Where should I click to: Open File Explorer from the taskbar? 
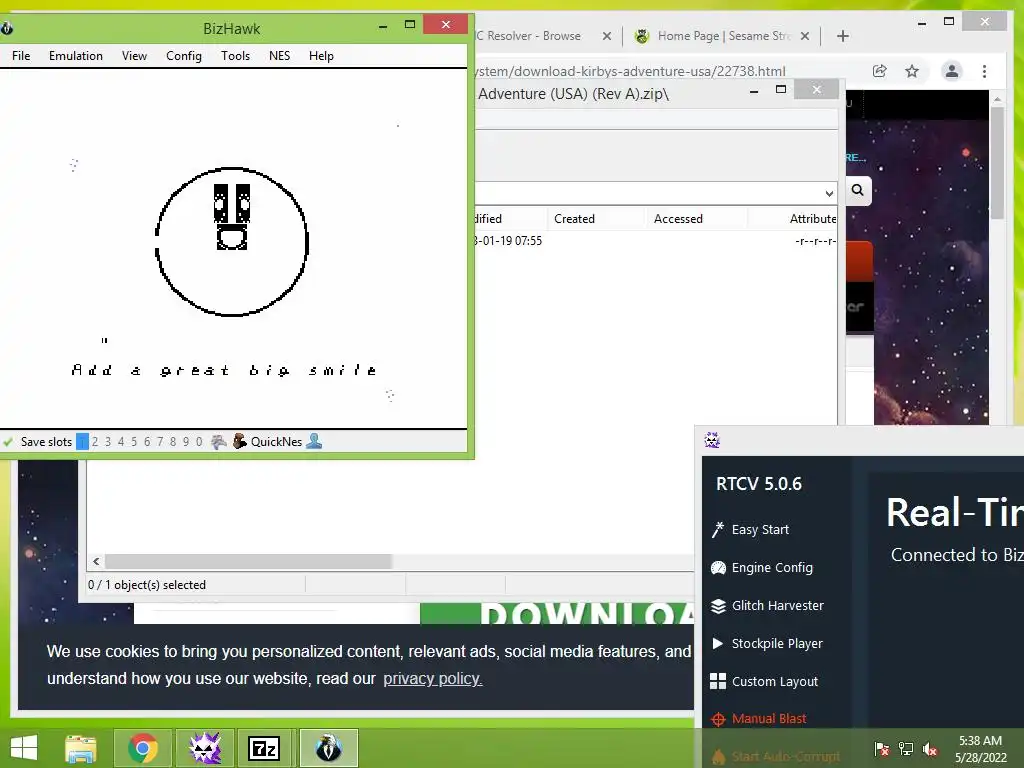(81, 748)
